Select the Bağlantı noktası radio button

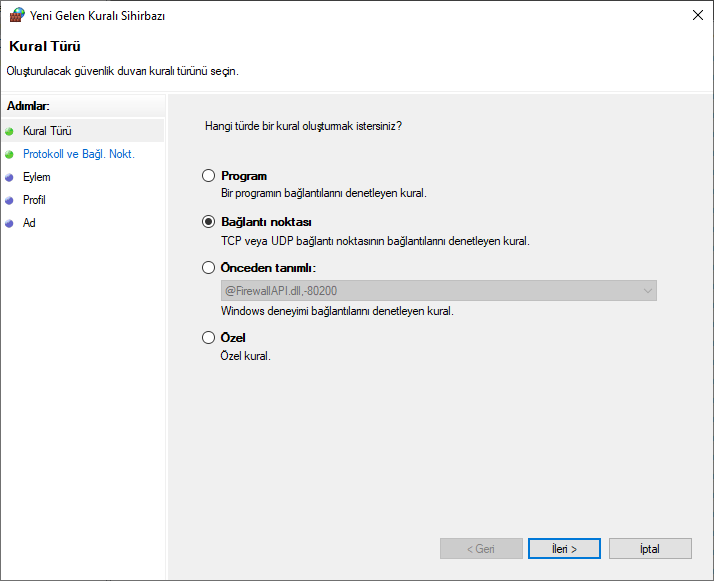tap(208, 222)
